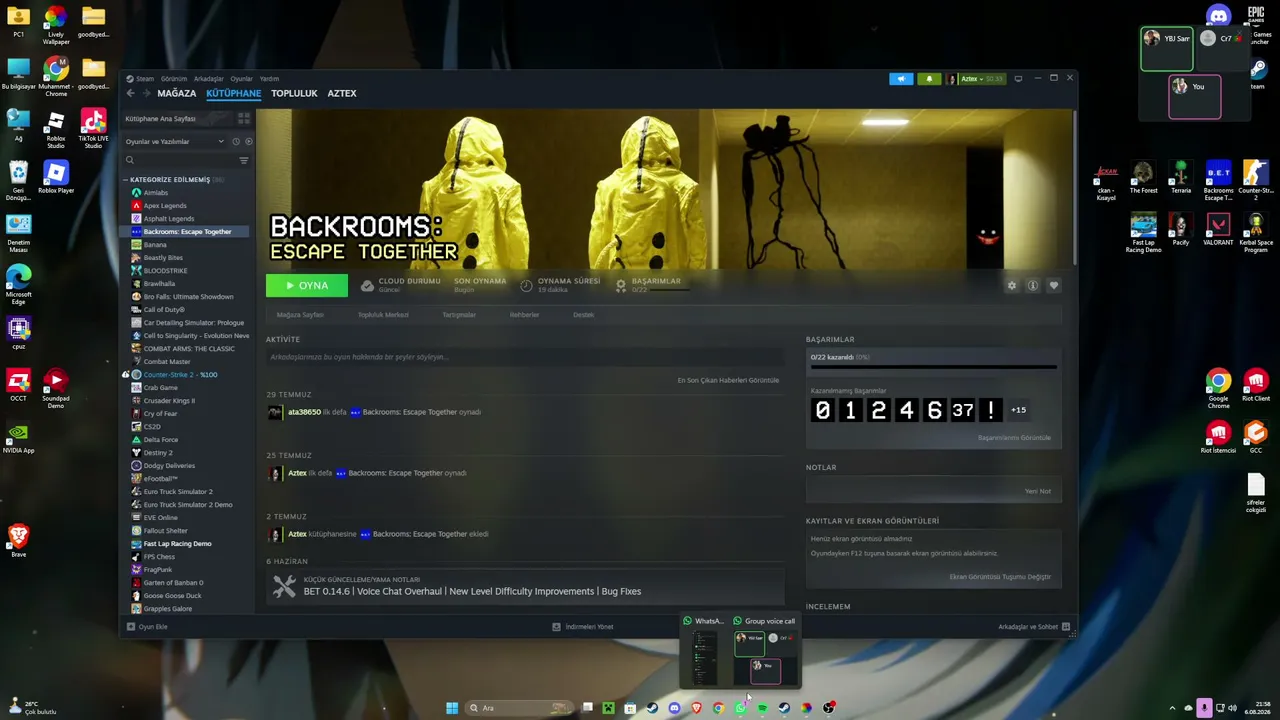Open Topluluk Merkezi link
Screen dimensions: 1280x720
pos(383,315)
